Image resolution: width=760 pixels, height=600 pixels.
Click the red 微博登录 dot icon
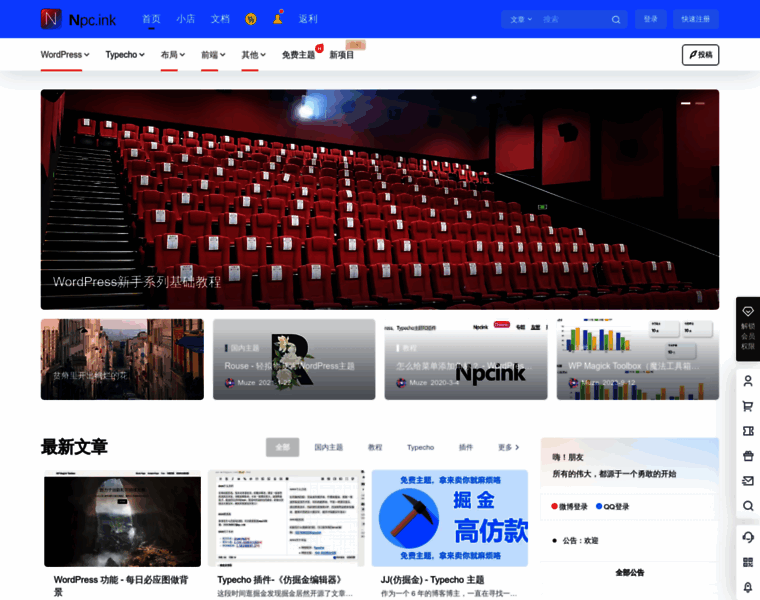pyautogui.click(x=554, y=506)
